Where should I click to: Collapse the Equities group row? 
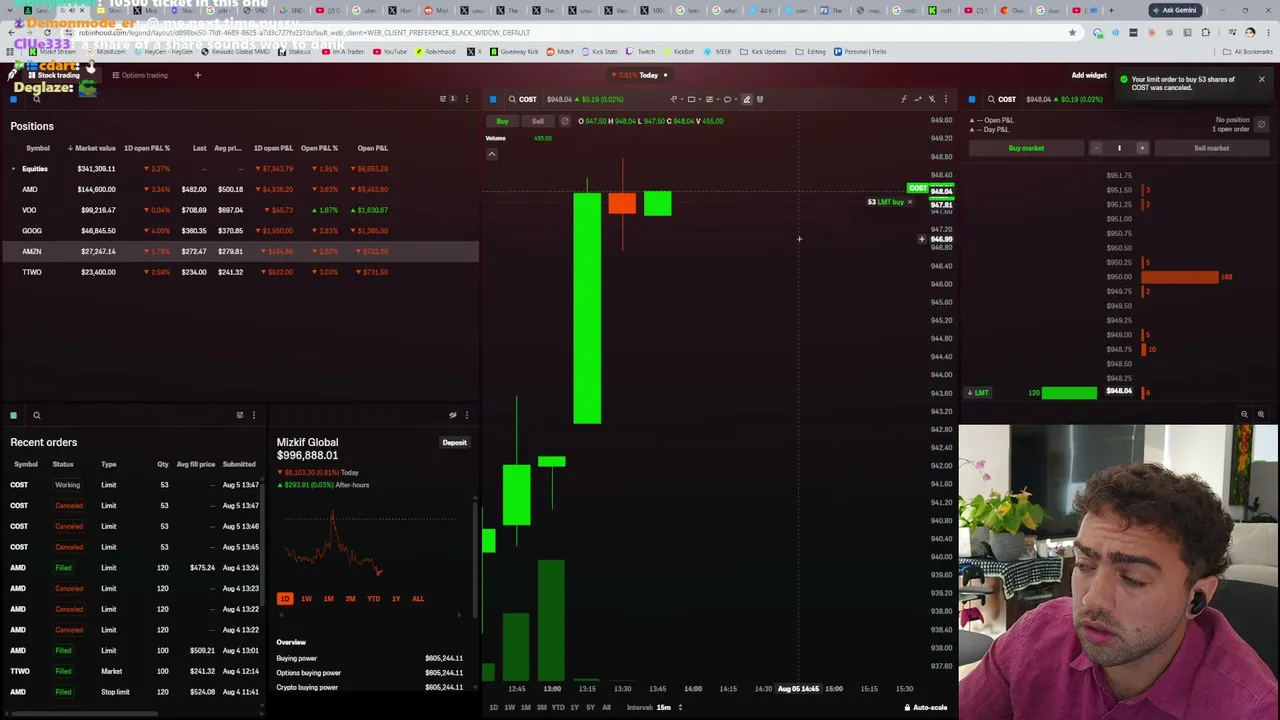(x=14, y=169)
